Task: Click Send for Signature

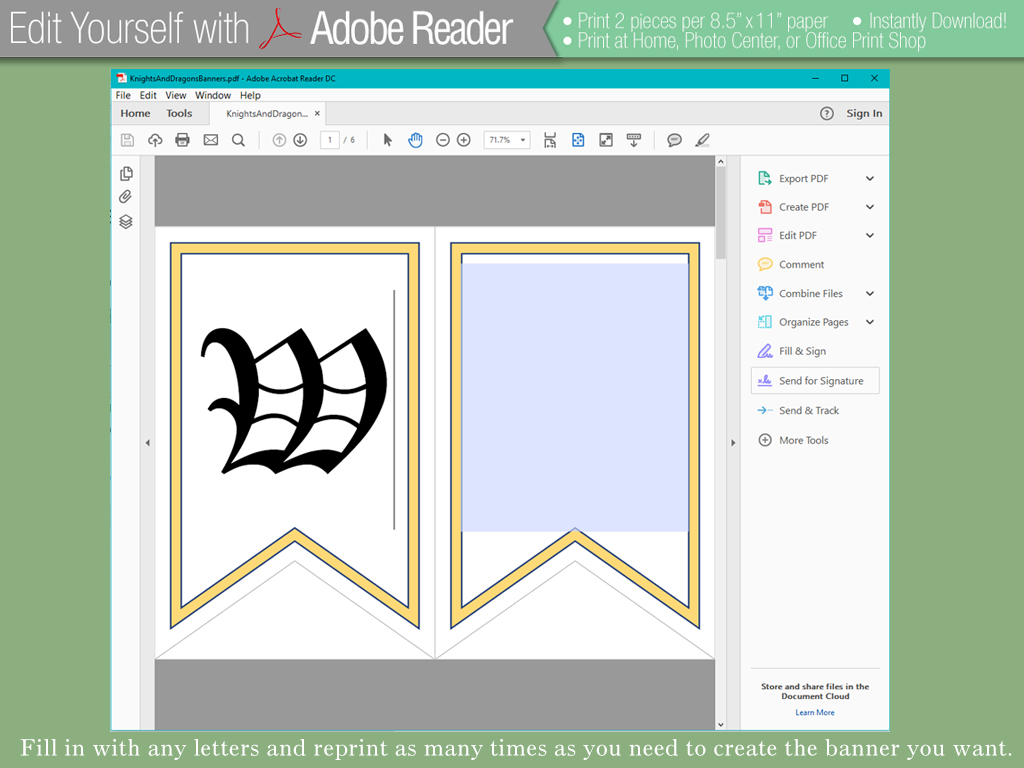Action: (815, 381)
